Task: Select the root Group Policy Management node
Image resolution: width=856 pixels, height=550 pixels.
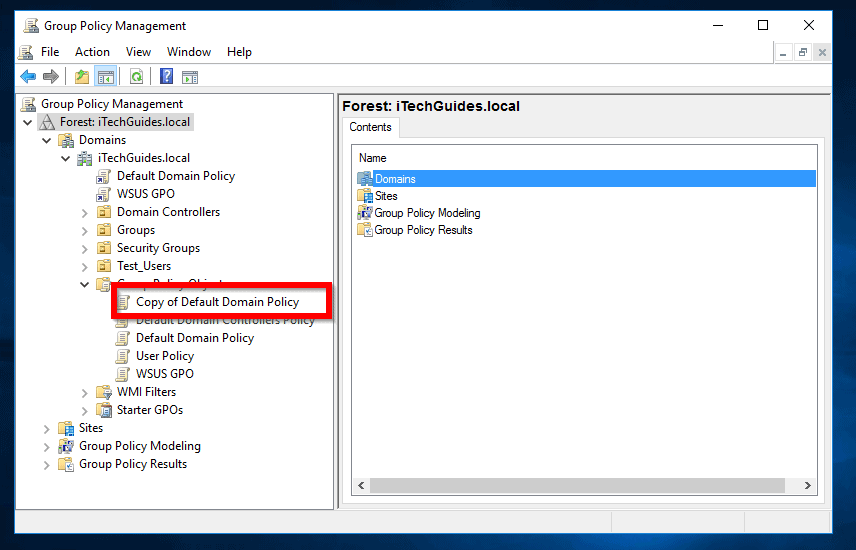Action: point(112,104)
